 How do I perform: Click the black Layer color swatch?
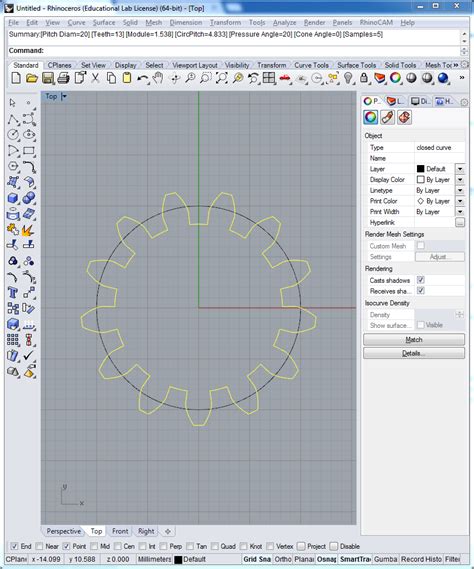point(420,169)
